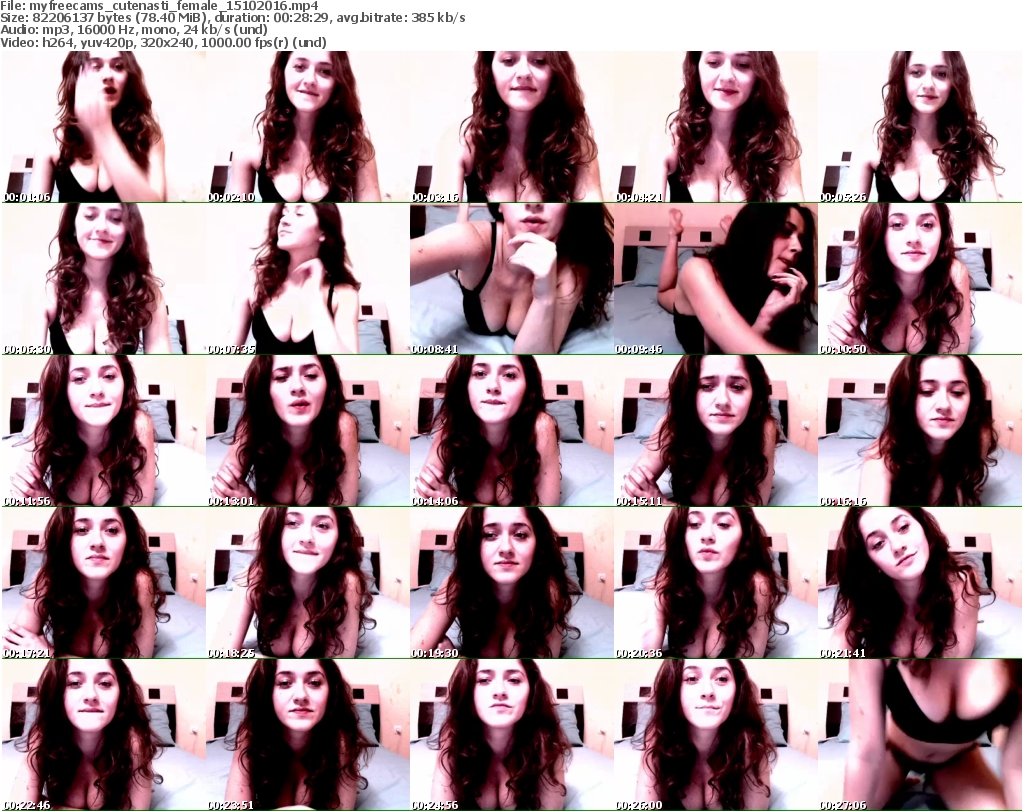Select the thumbnail marked 00:21:41

tap(920, 583)
